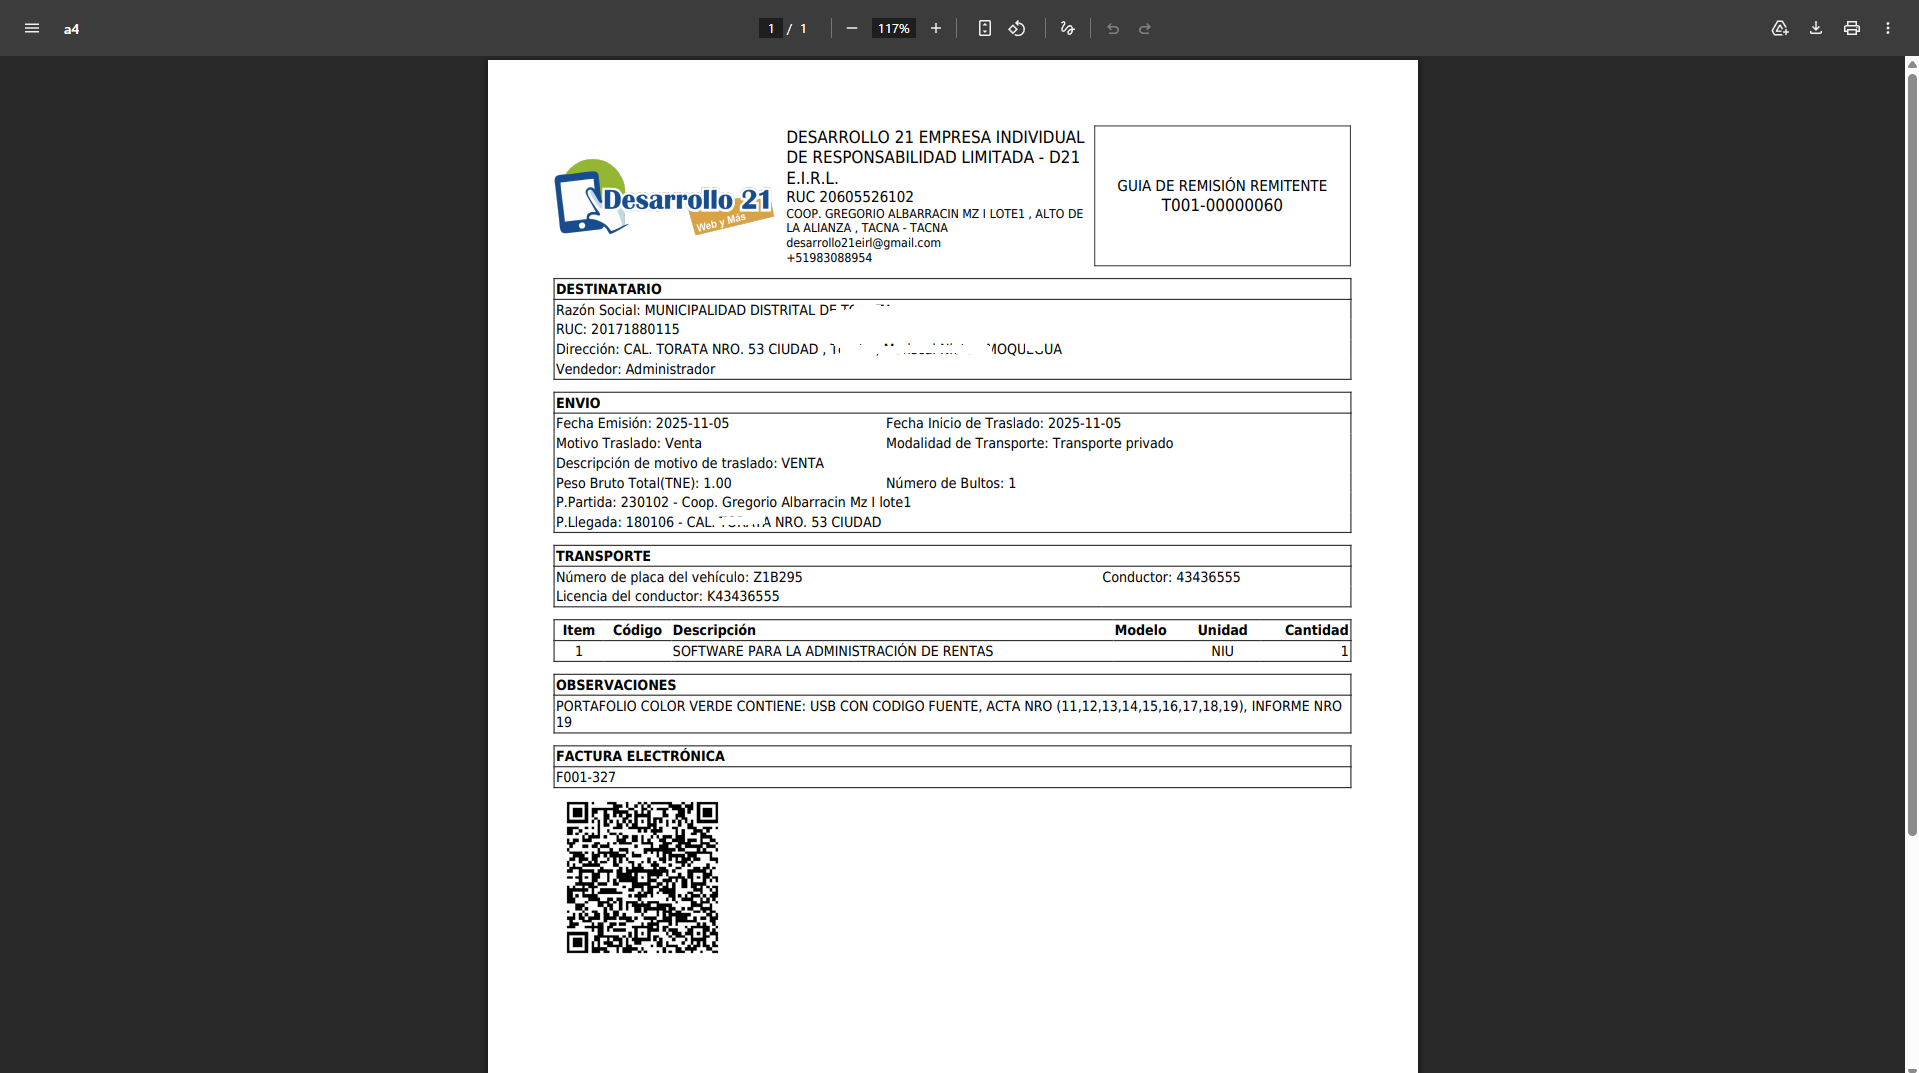The height and width of the screenshot is (1073, 1919).
Task: Click the 117% zoom level field
Action: [x=894, y=28]
